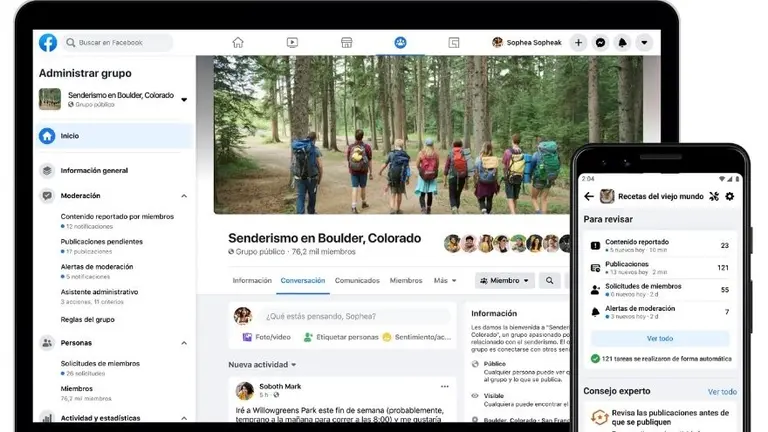This screenshot has width=768, height=432.
Task: Select Inicio in the sidebar
Action: tap(115, 136)
